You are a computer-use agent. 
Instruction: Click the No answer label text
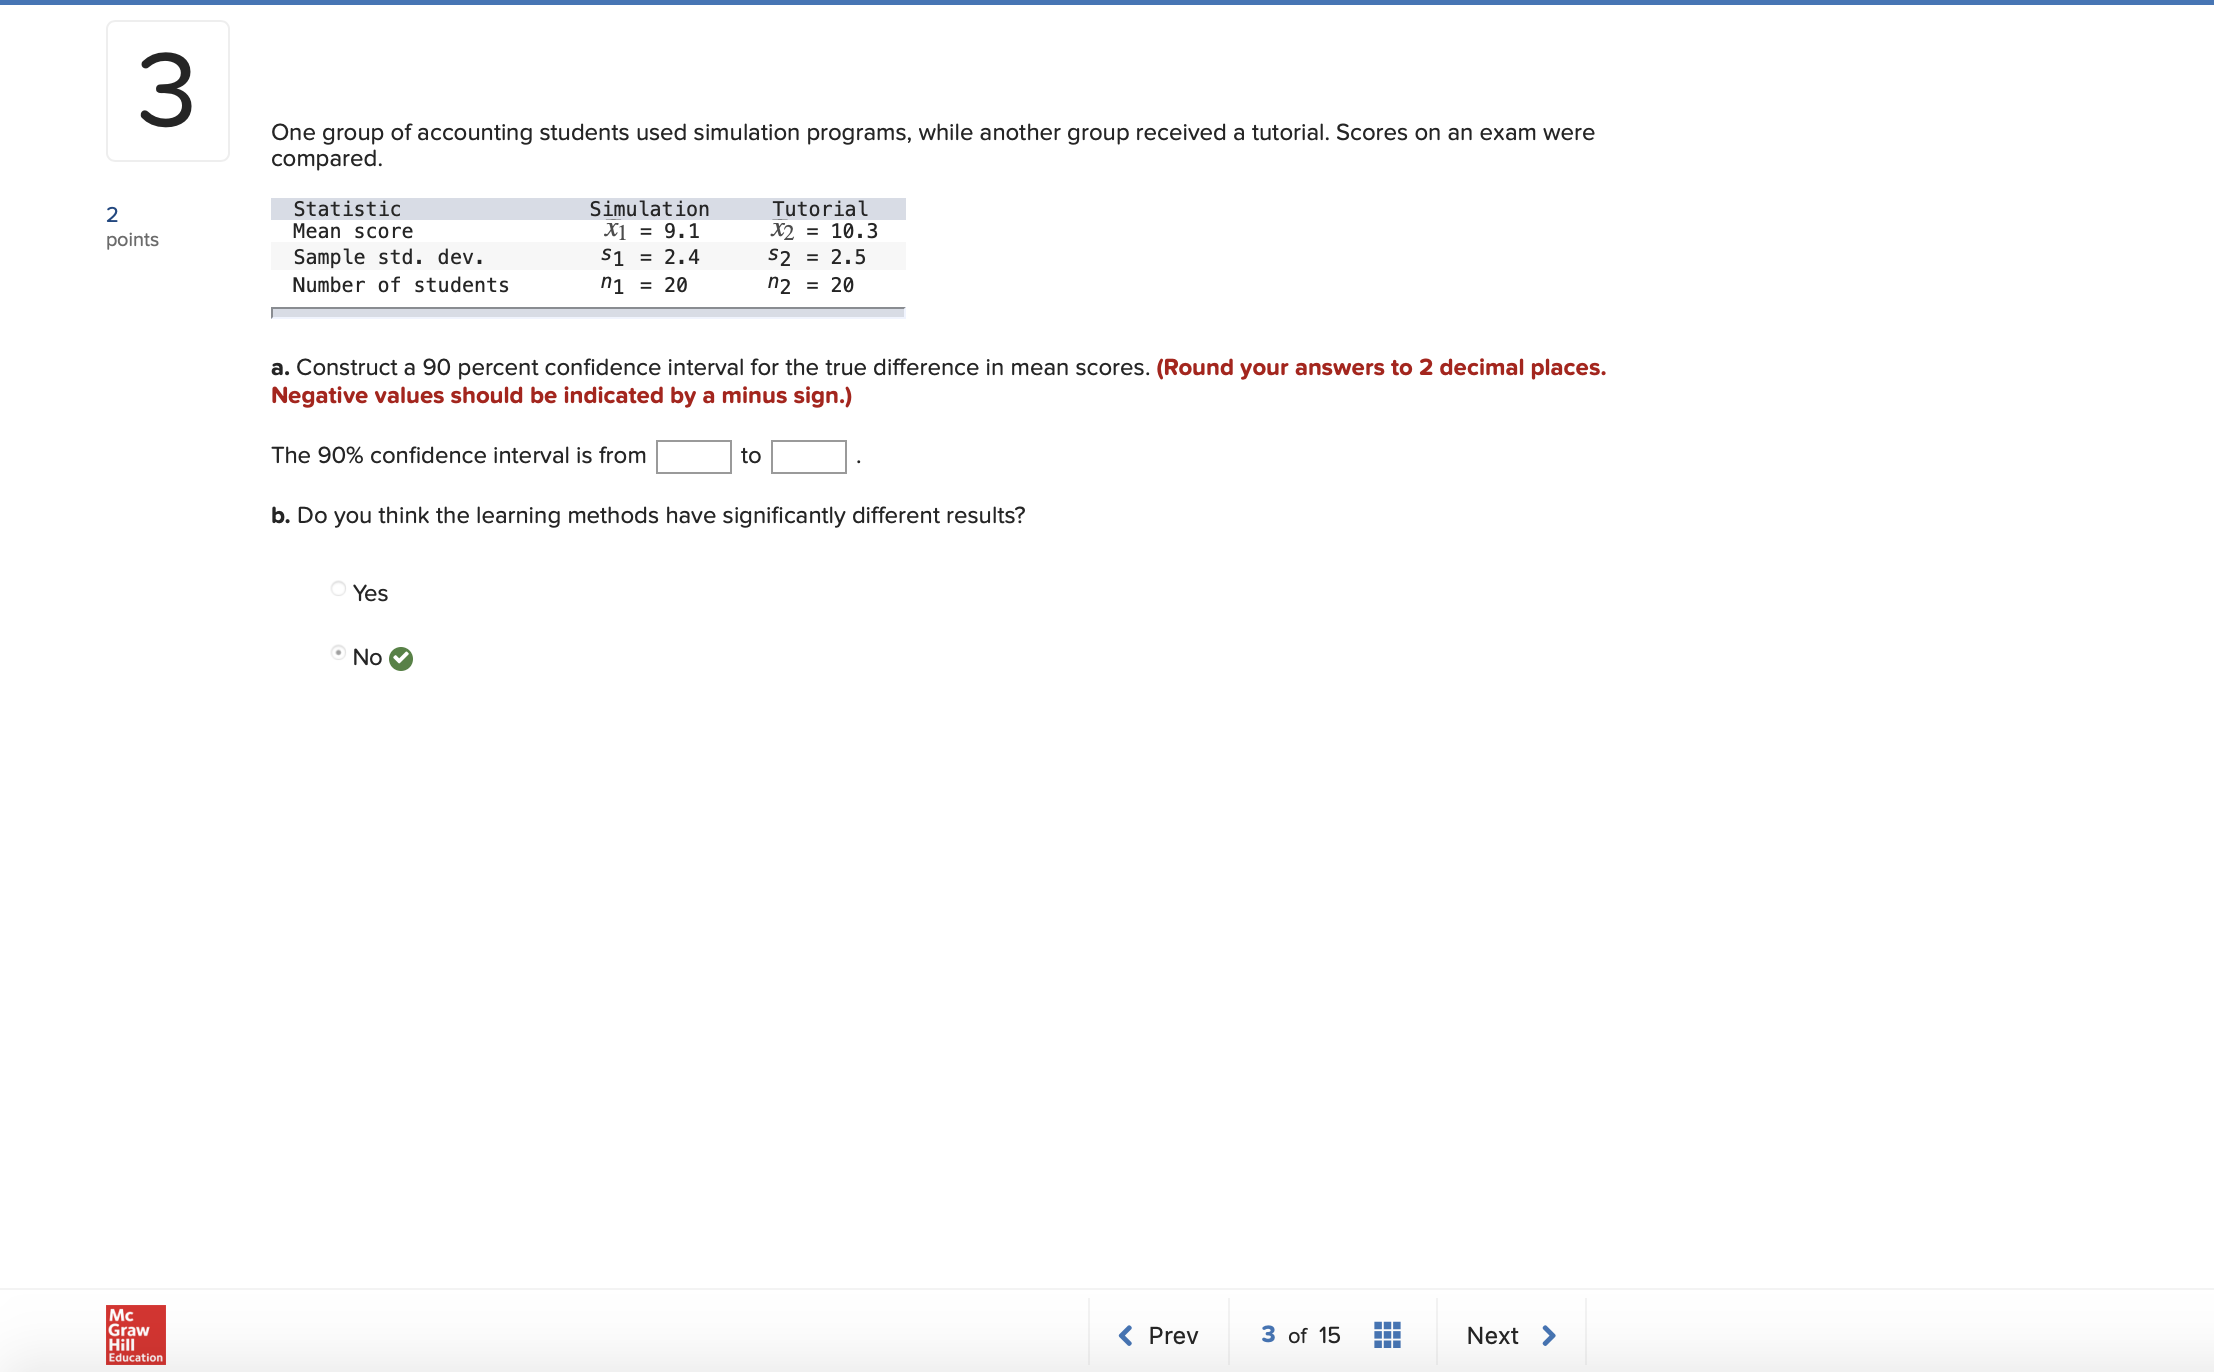(x=367, y=657)
